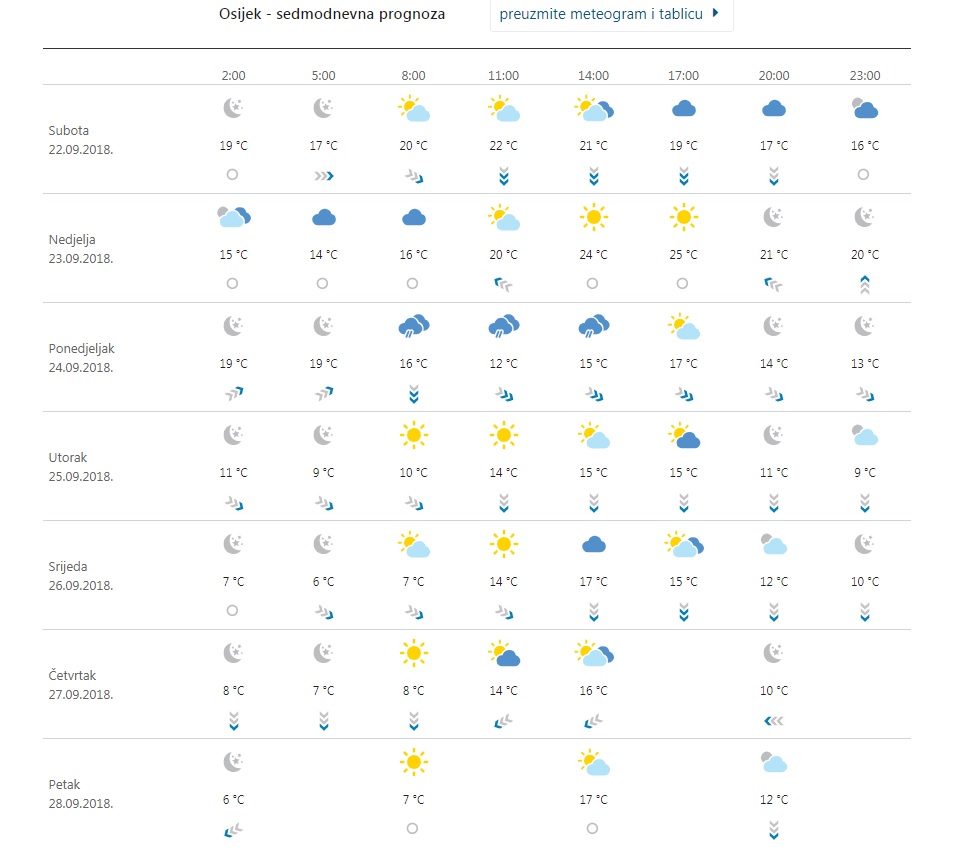Select the Ponedjeljak 24.09.2018. row label
Viewport: 953px width, 847px height.
pos(81,358)
